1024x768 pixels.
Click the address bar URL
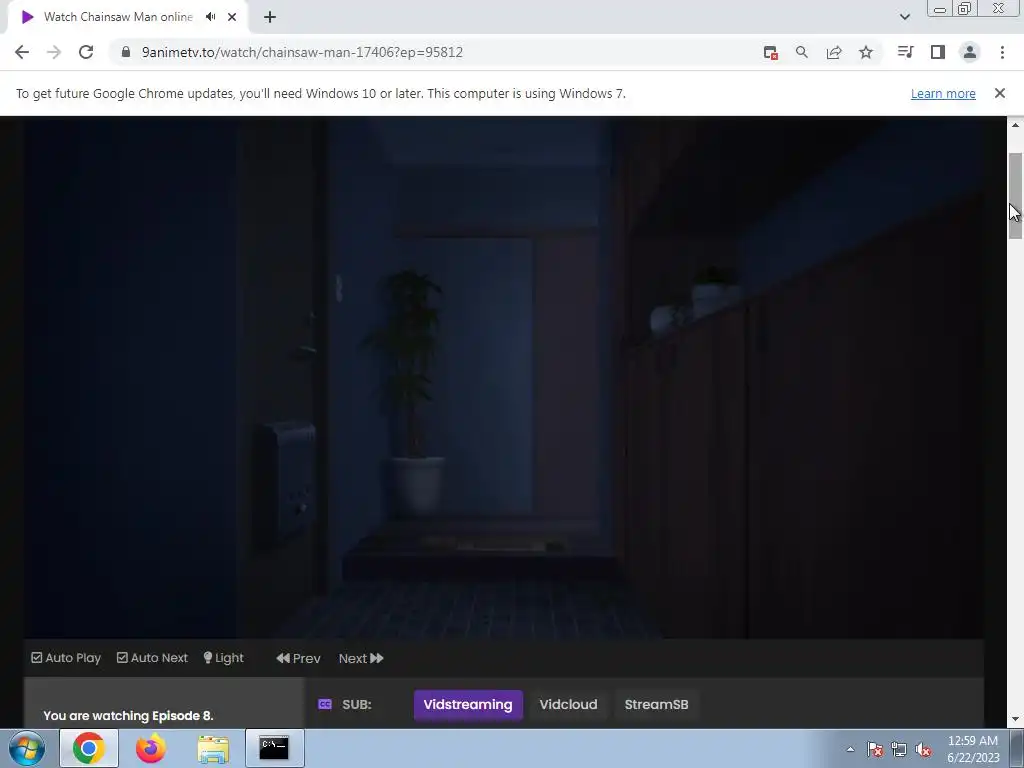point(302,52)
